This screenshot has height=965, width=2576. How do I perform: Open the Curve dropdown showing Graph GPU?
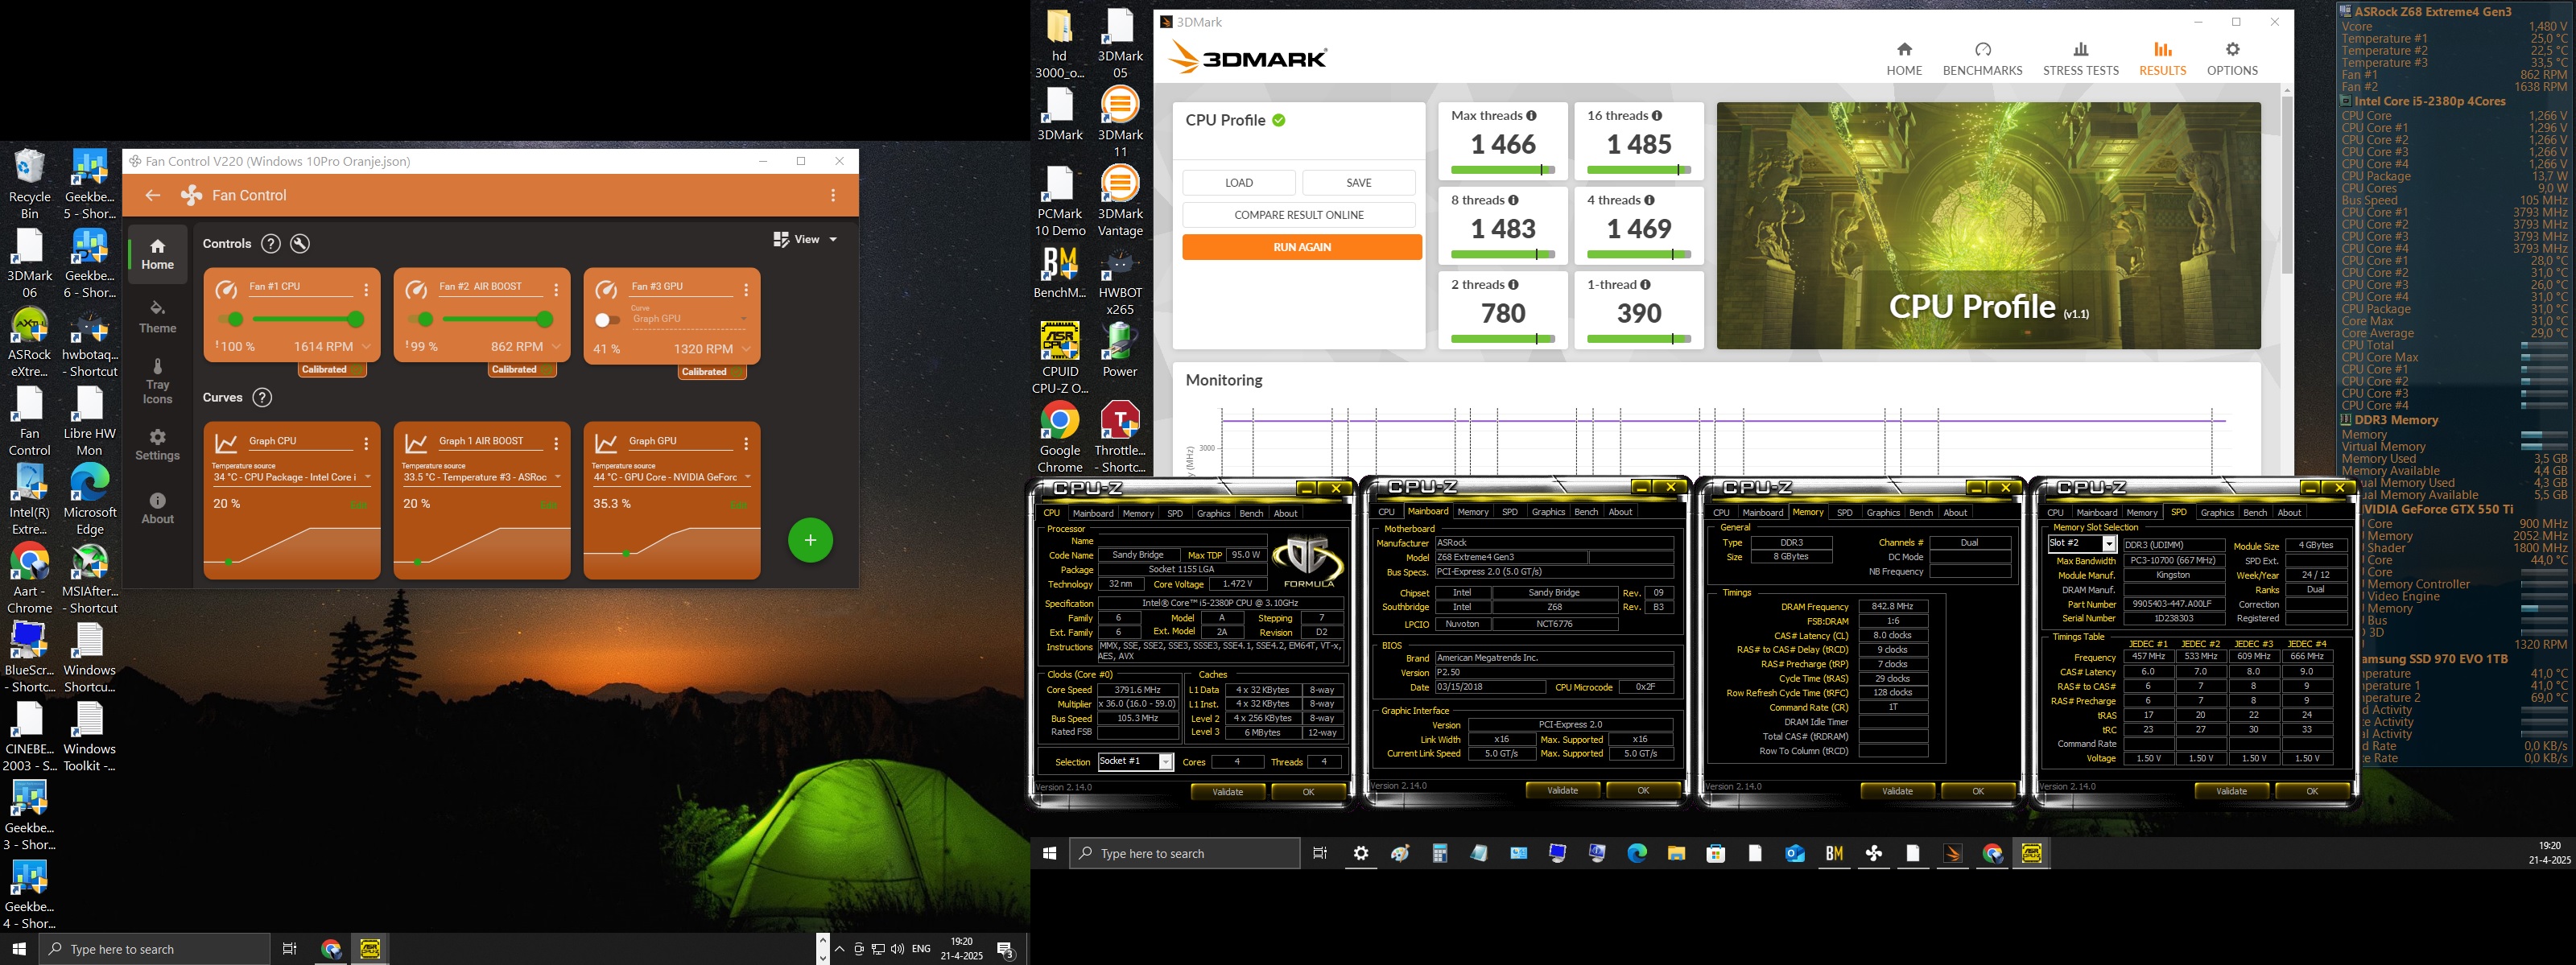[x=689, y=317]
